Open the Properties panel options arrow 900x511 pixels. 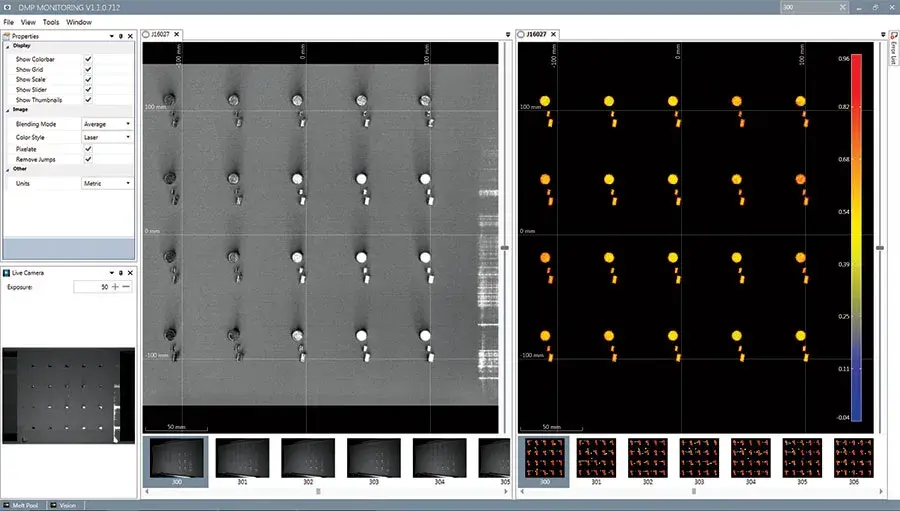click(x=110, y=36)
